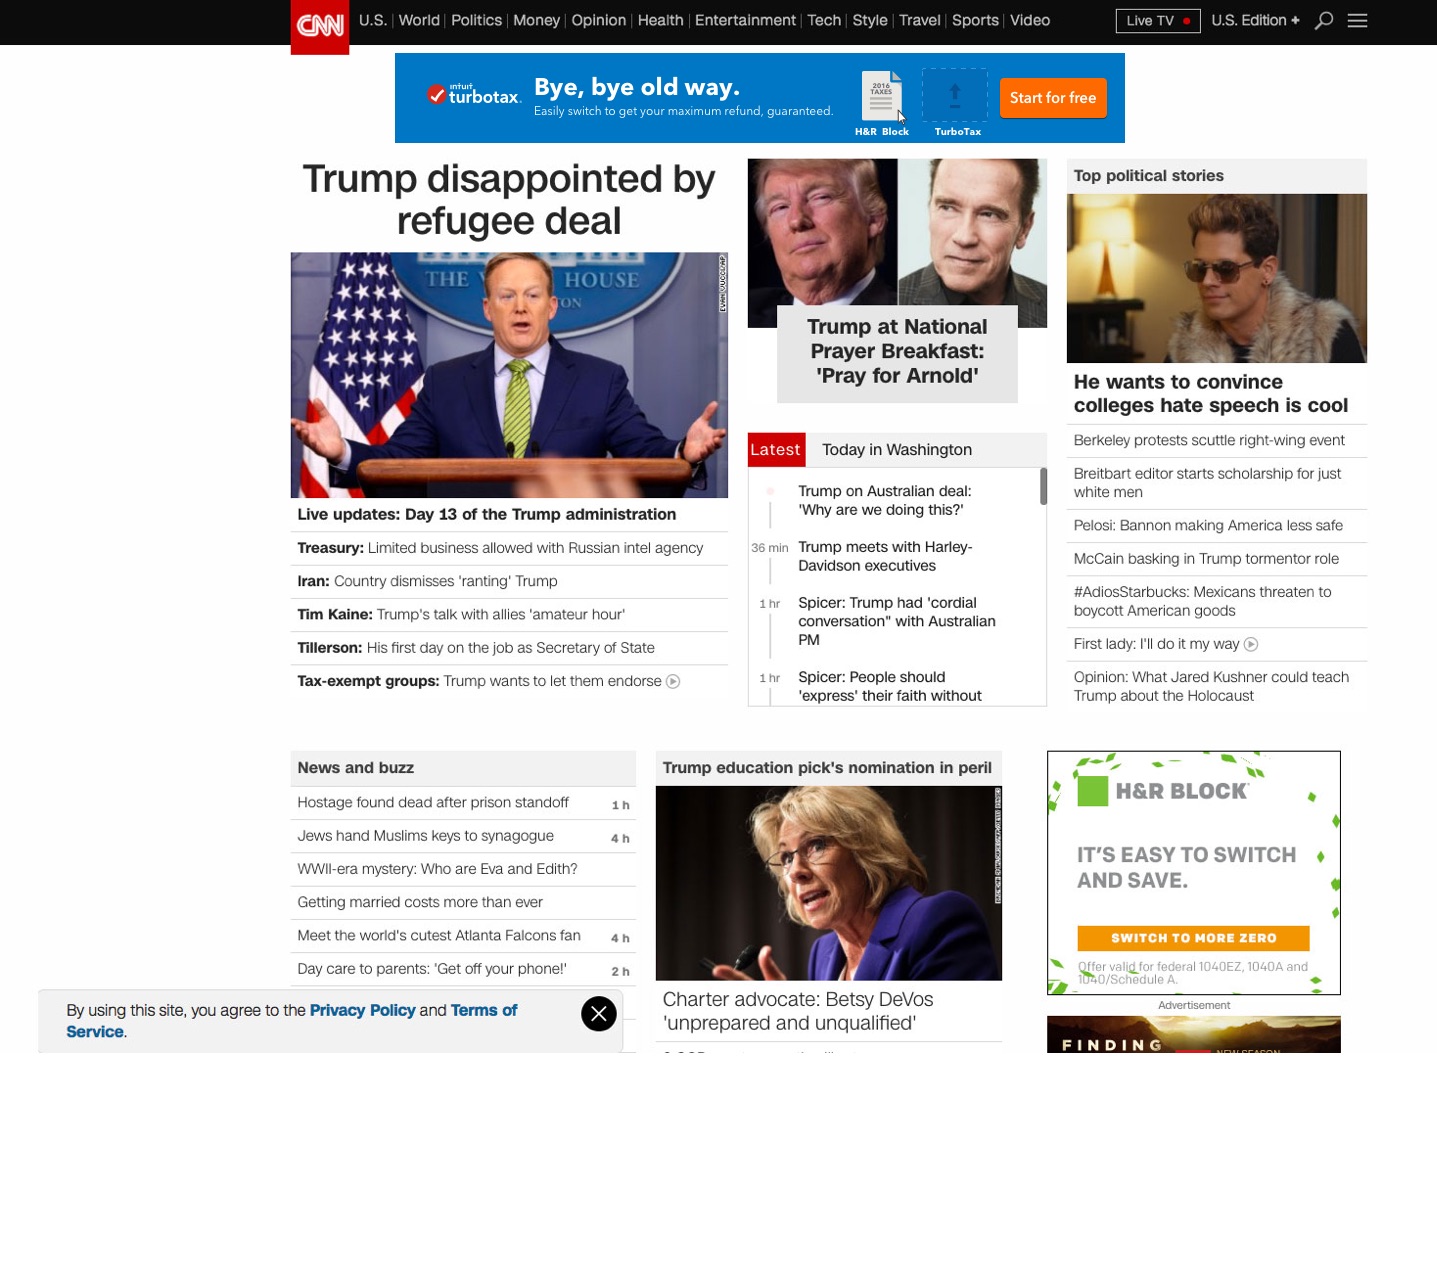1437x1286 pixels.
Task: Read 'Pray for Arnold' prayer breakfast story
Action: click(897, 352)
